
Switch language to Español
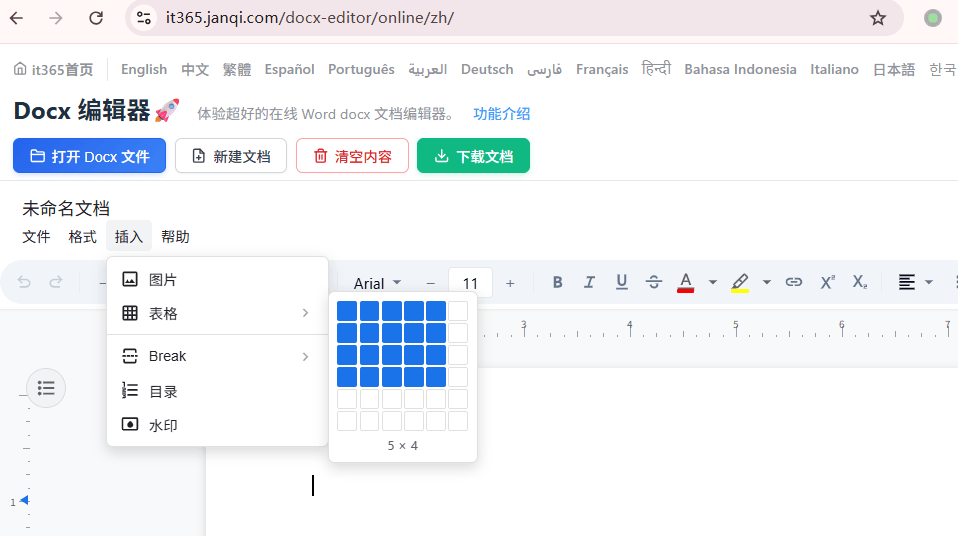(x=289, y=70)
